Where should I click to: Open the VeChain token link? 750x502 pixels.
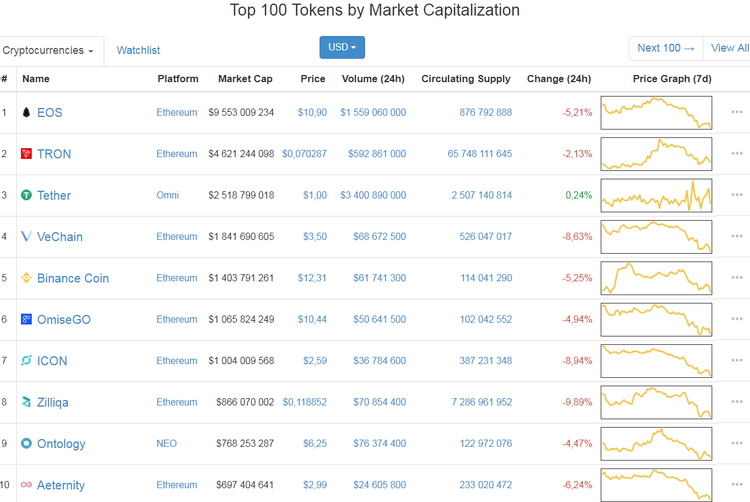click(60, 237)
